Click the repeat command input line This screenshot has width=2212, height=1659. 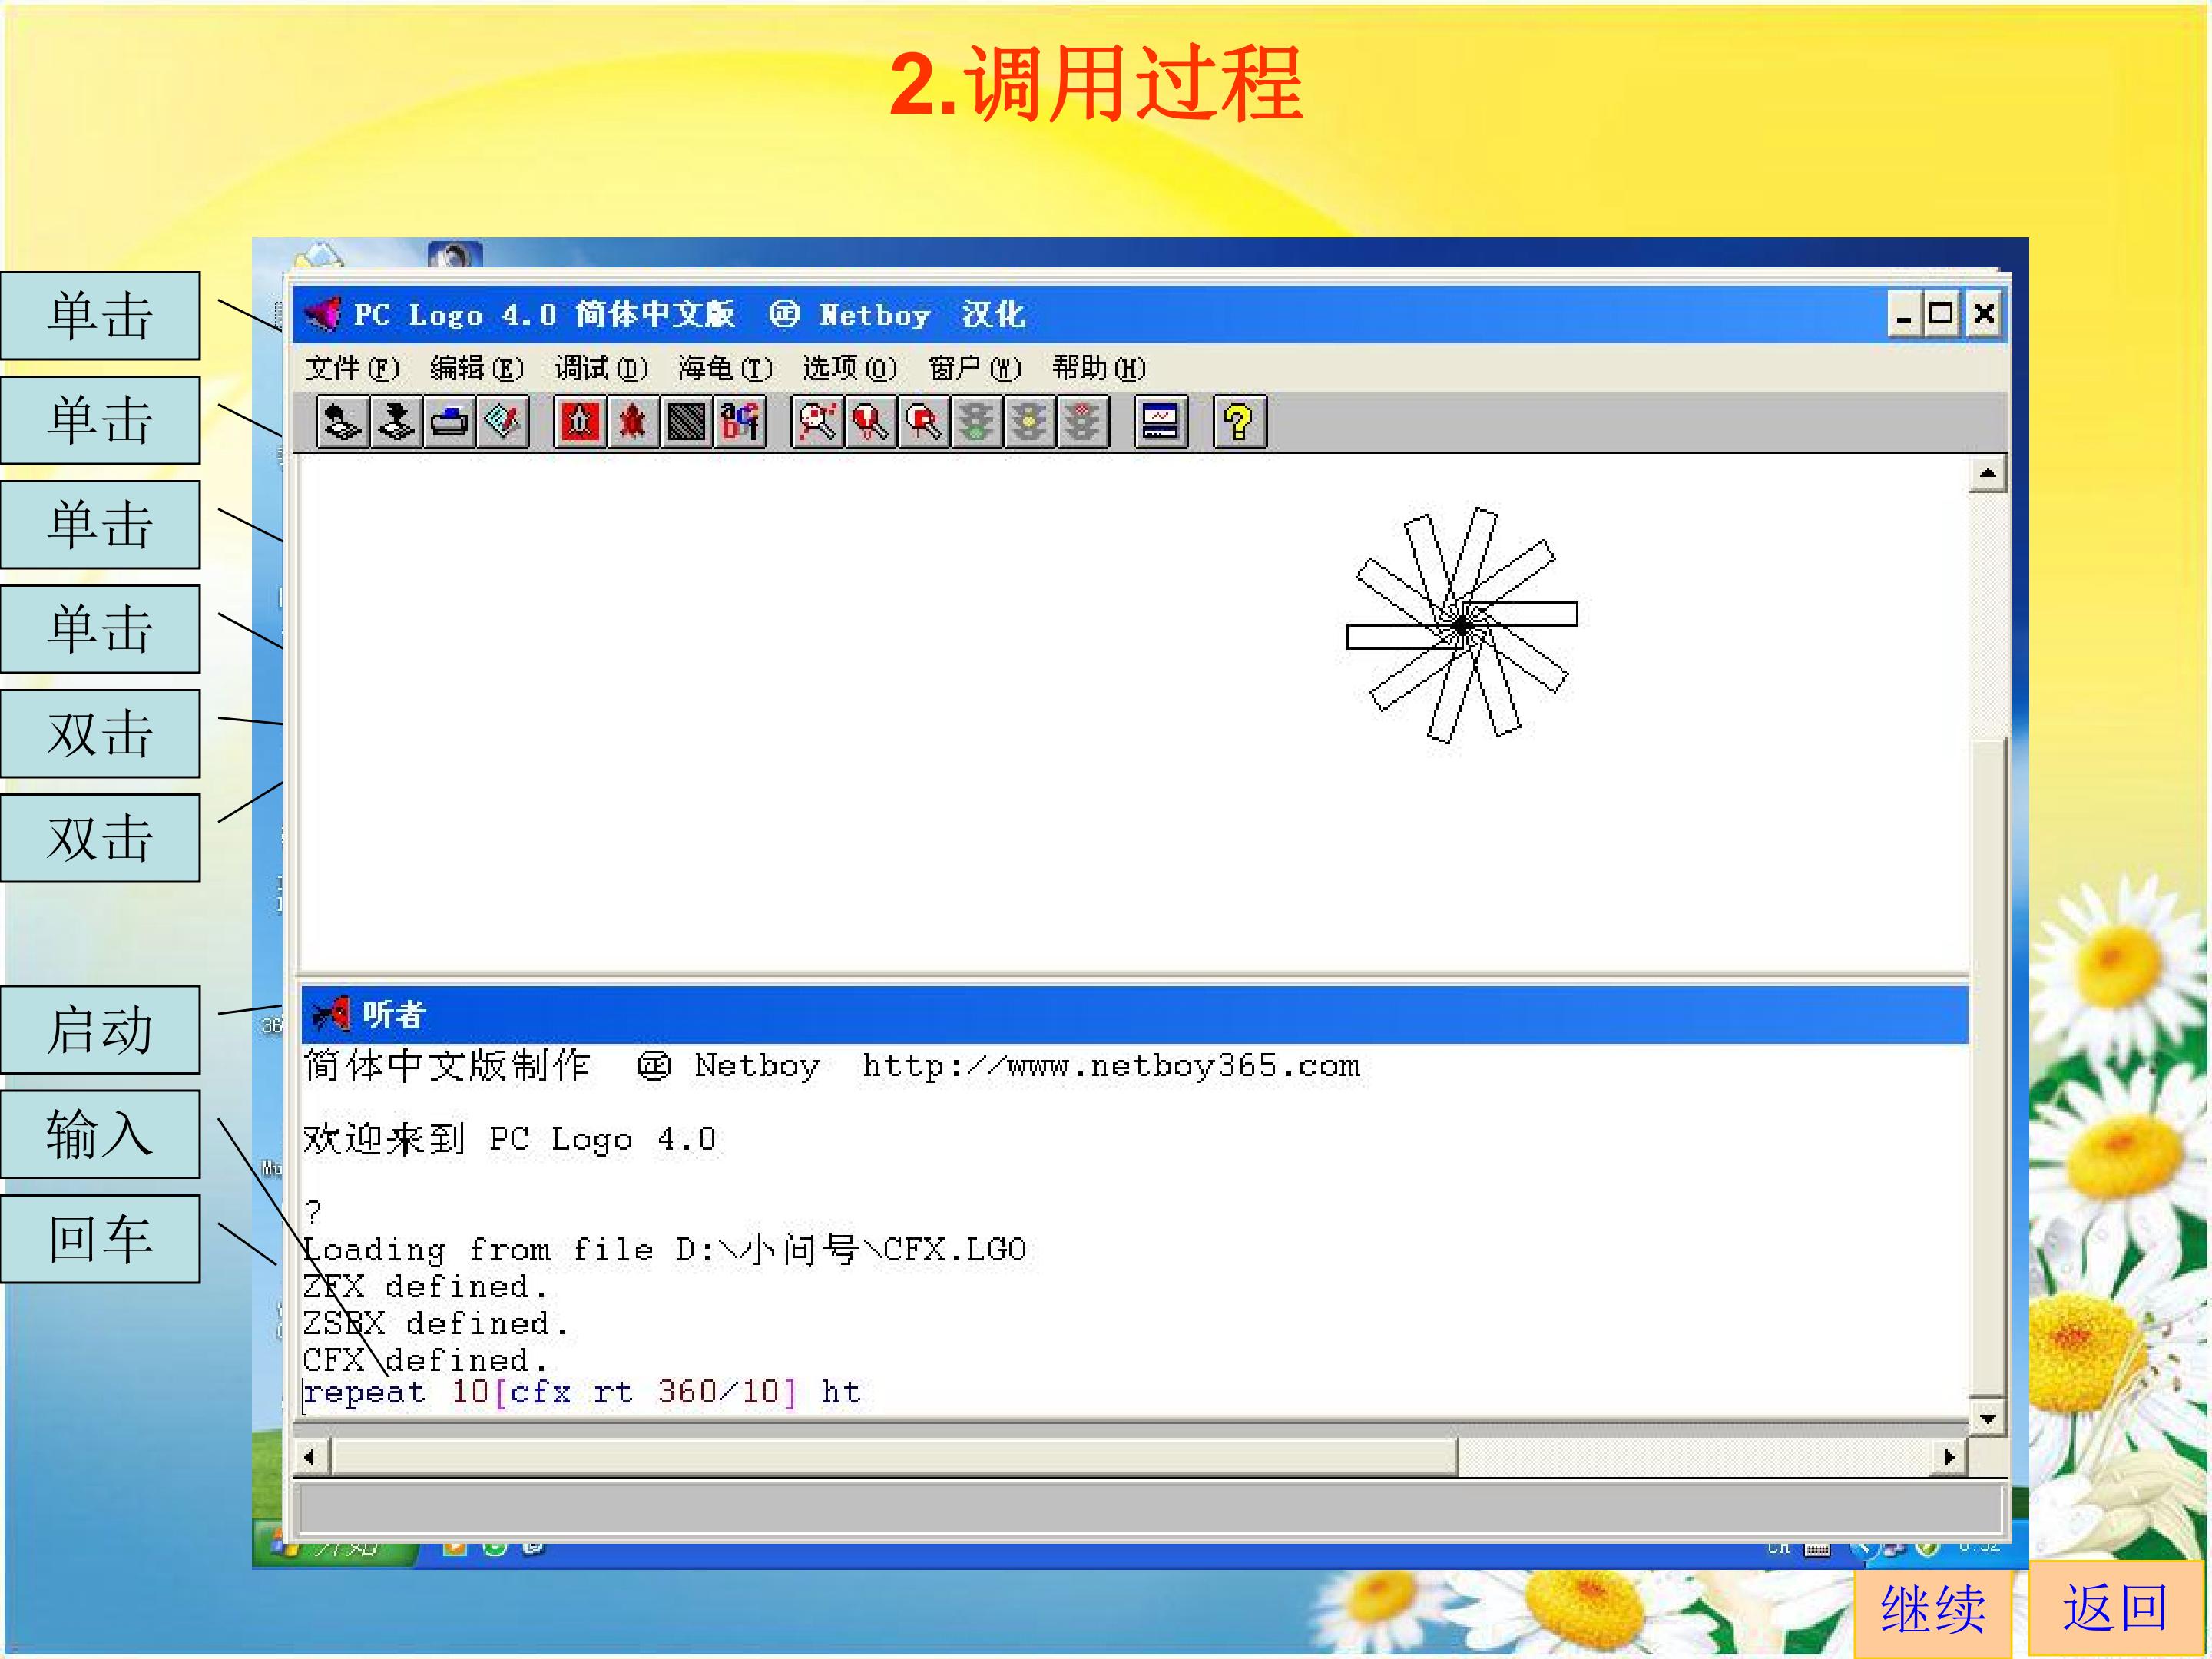(x=1134, y=1392)
